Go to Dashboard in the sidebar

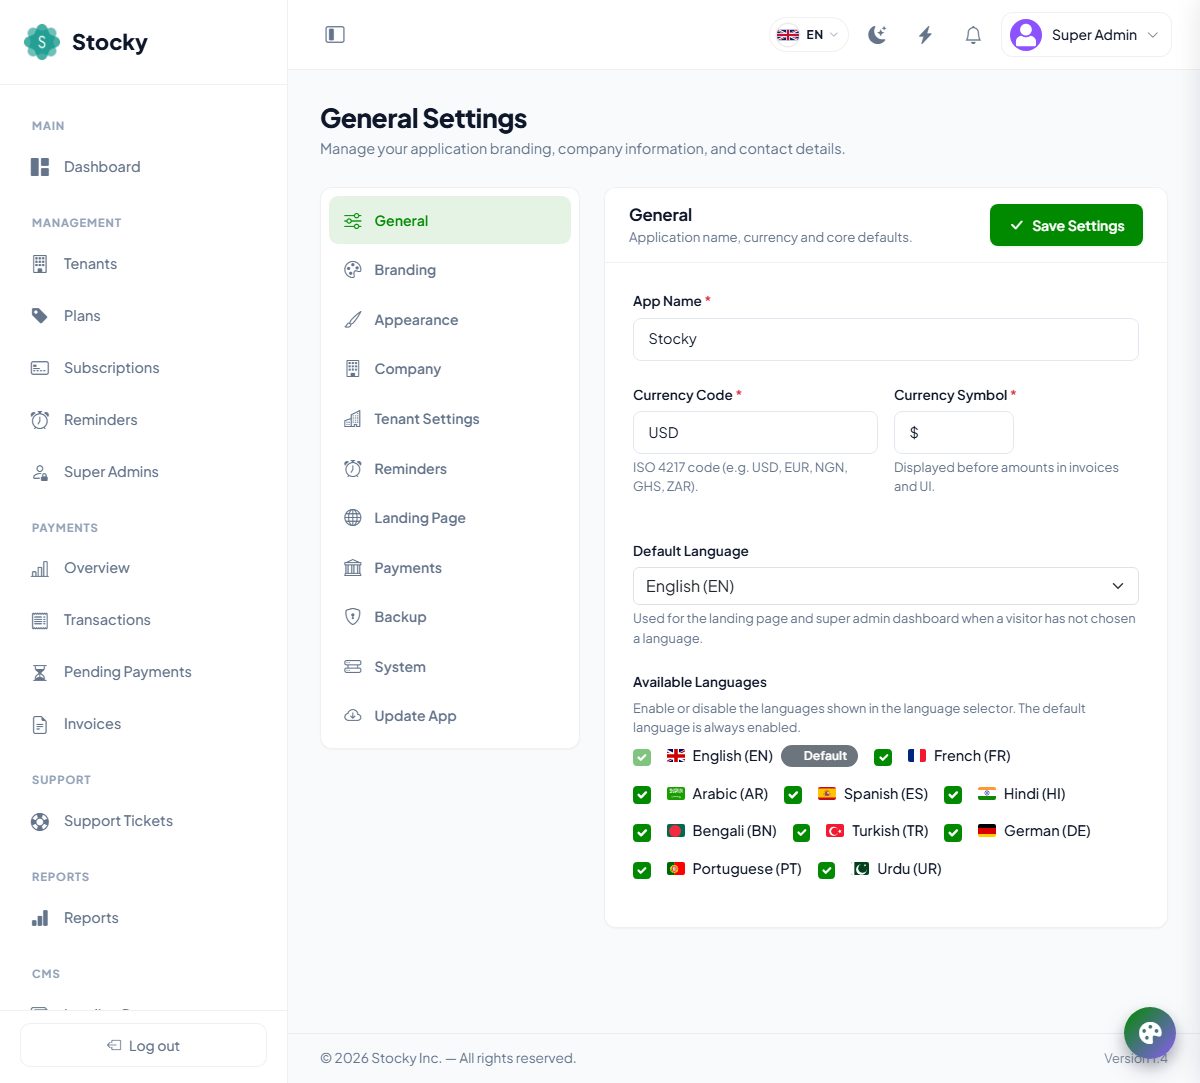143,167
